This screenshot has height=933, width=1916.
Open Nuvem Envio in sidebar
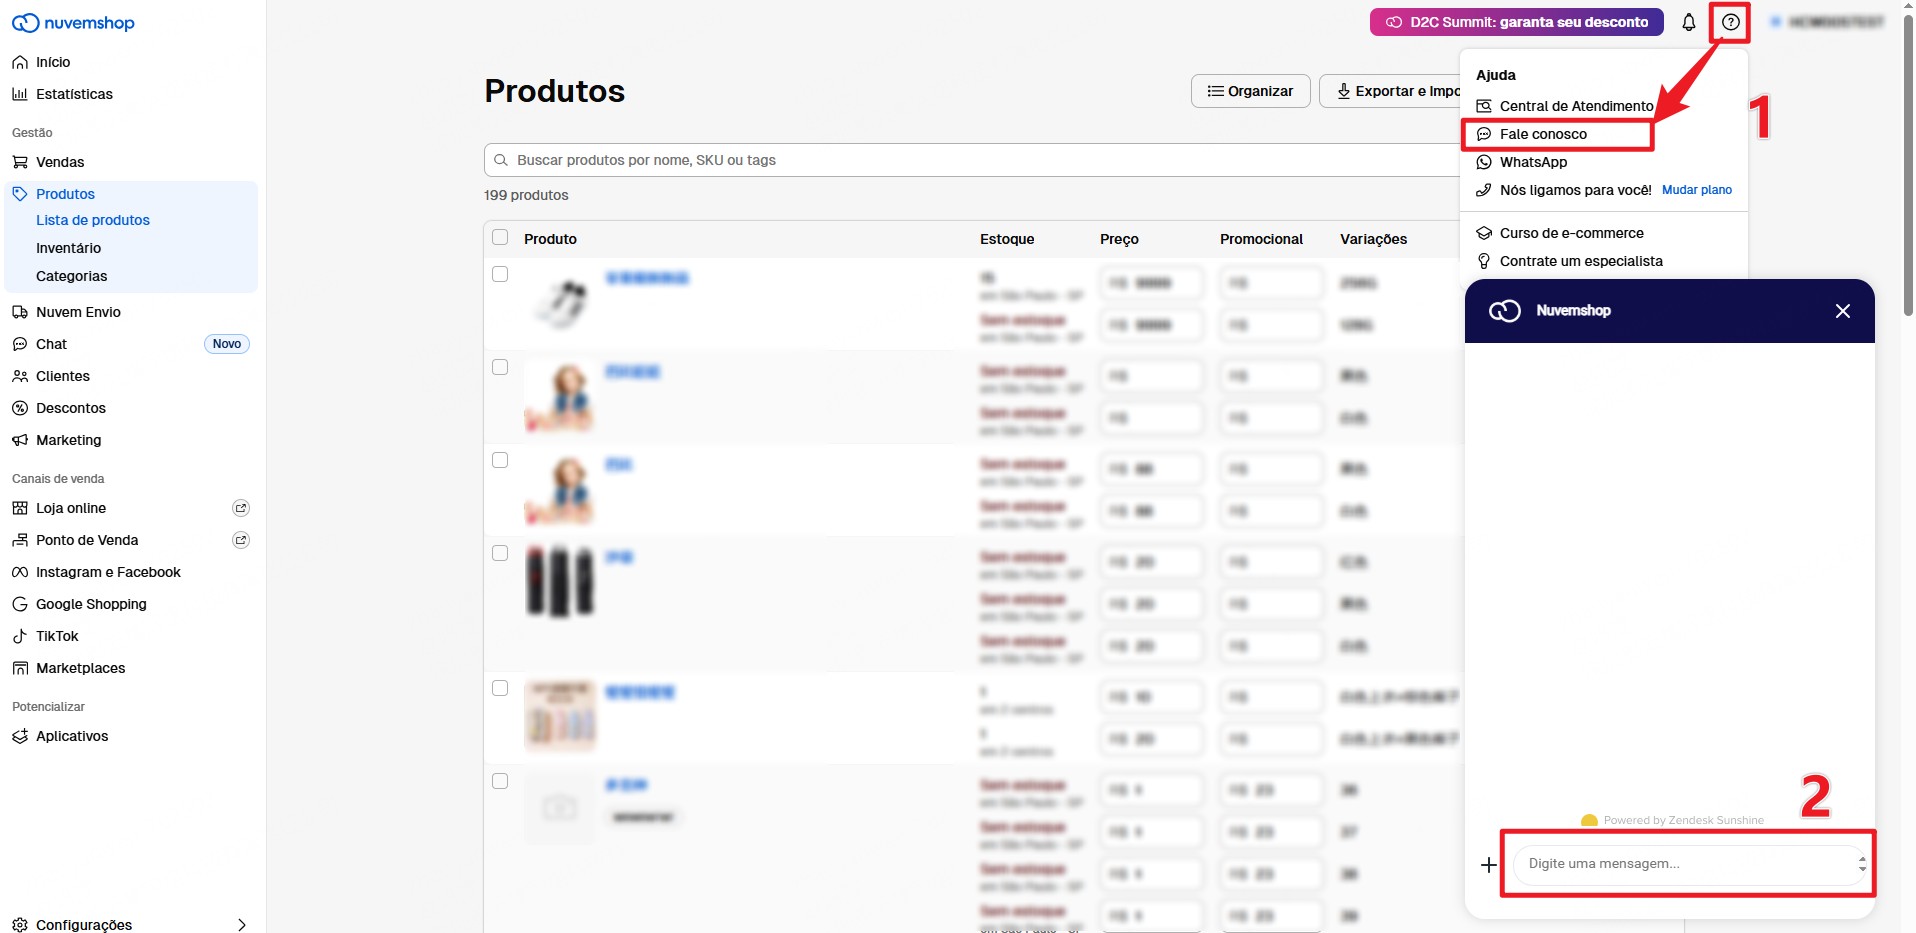[78, 312]
